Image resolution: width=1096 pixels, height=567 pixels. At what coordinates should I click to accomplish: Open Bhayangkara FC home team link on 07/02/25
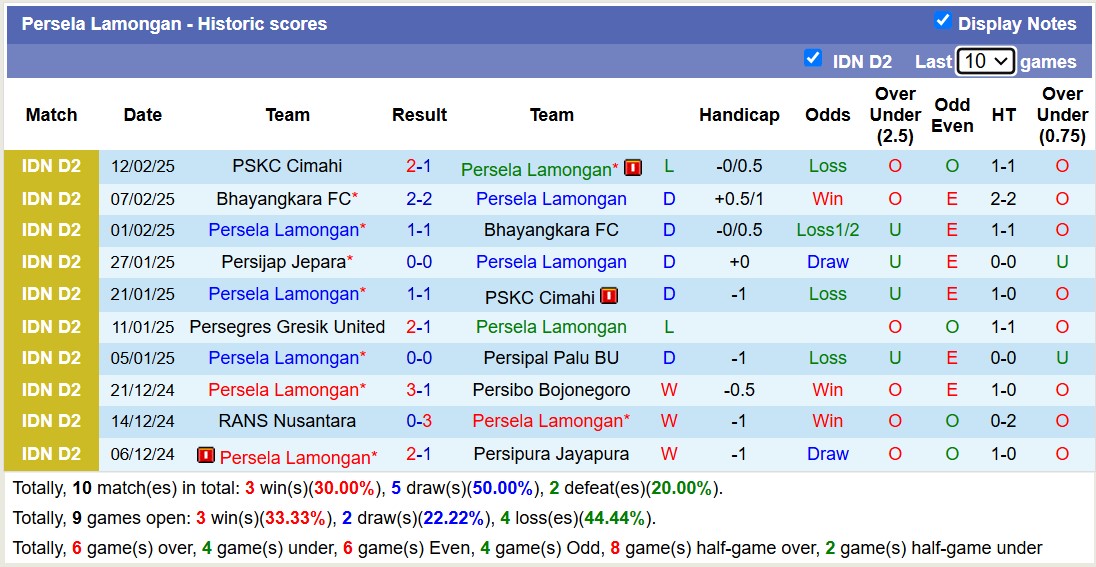(284, 199)
